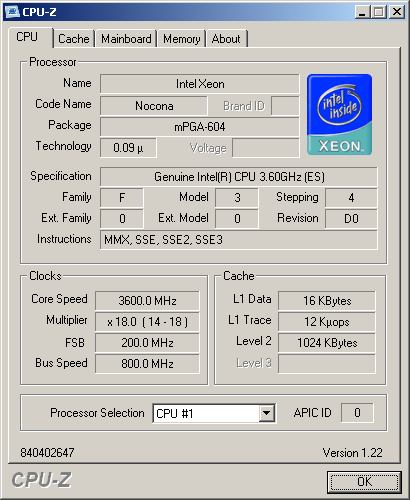
Task: Click the Package value mPGA-604
Action: tap(200, 127)
